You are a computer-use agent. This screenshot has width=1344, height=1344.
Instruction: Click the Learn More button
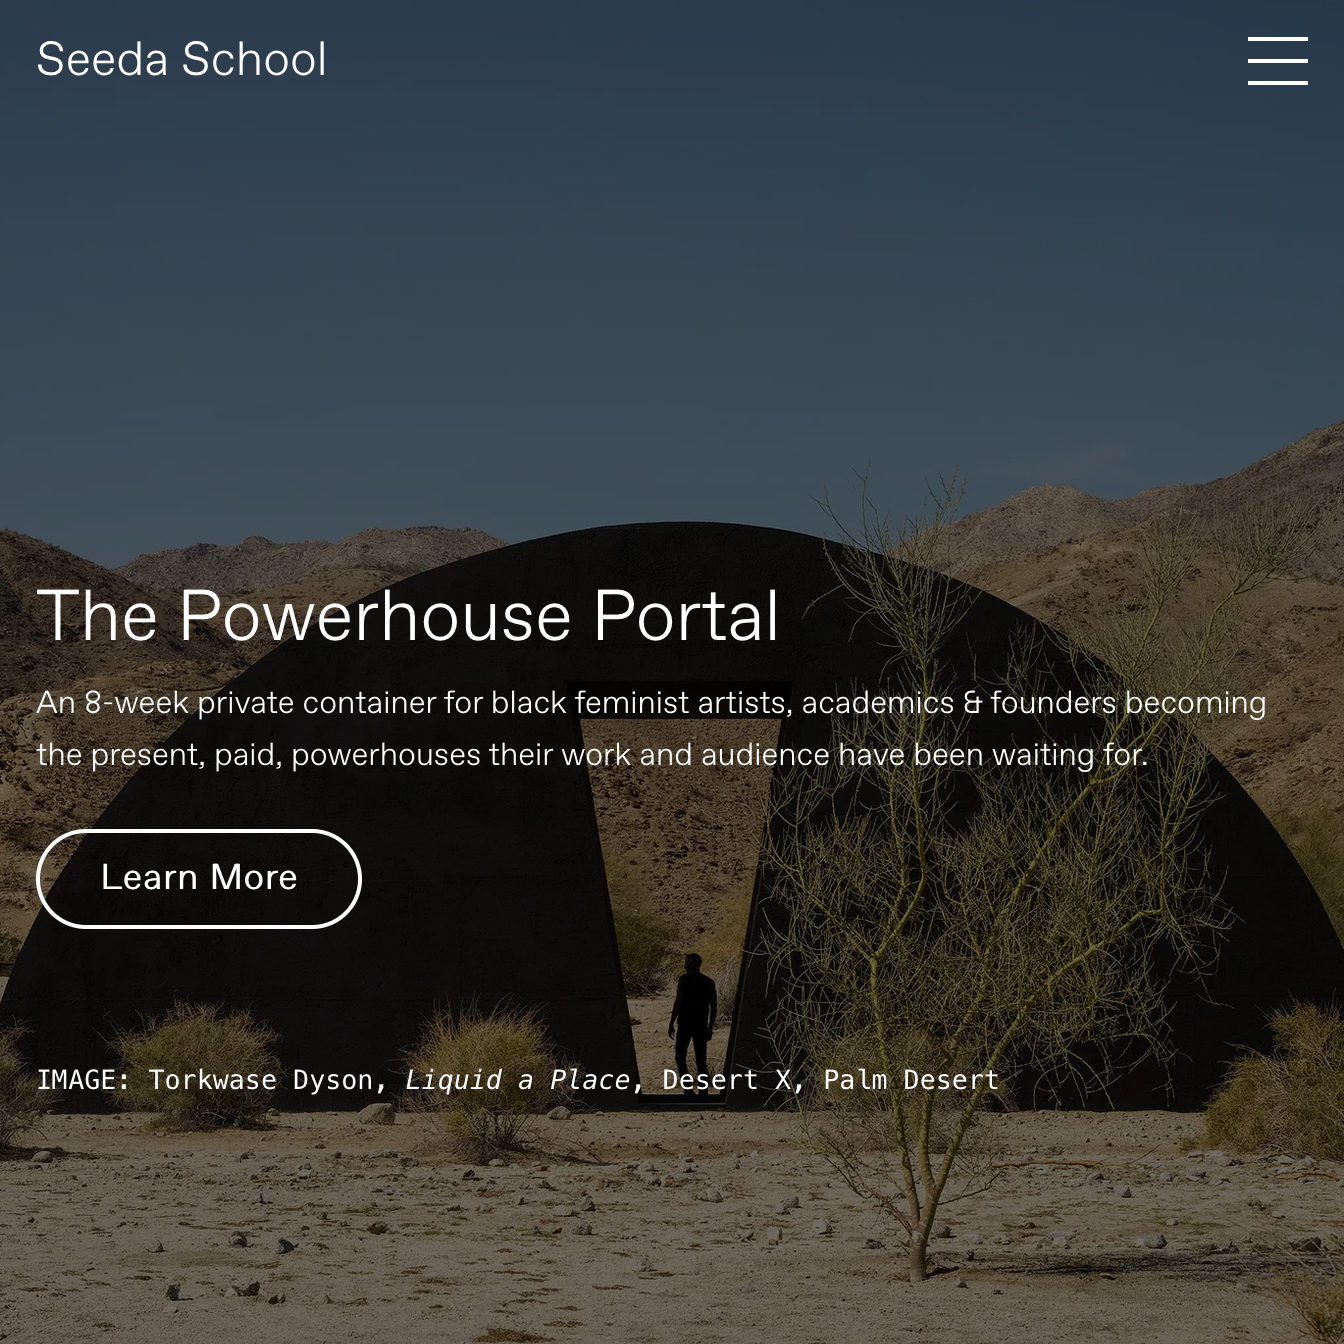[199, 878]
